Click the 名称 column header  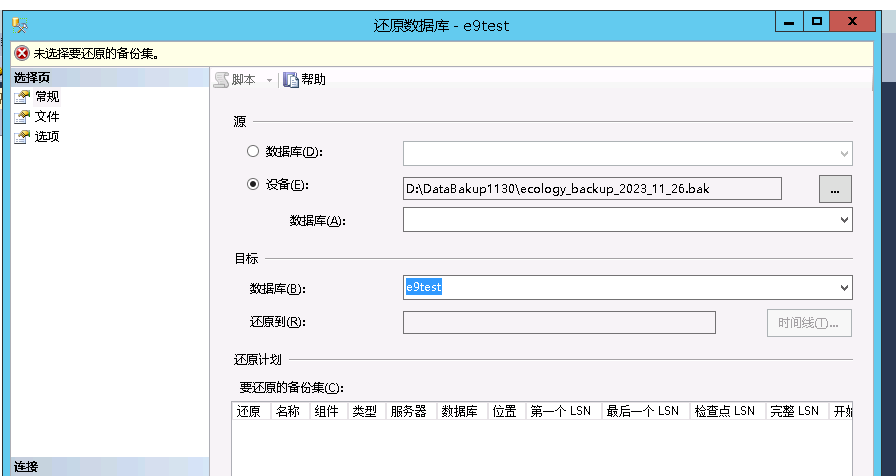tap(289, 411)
